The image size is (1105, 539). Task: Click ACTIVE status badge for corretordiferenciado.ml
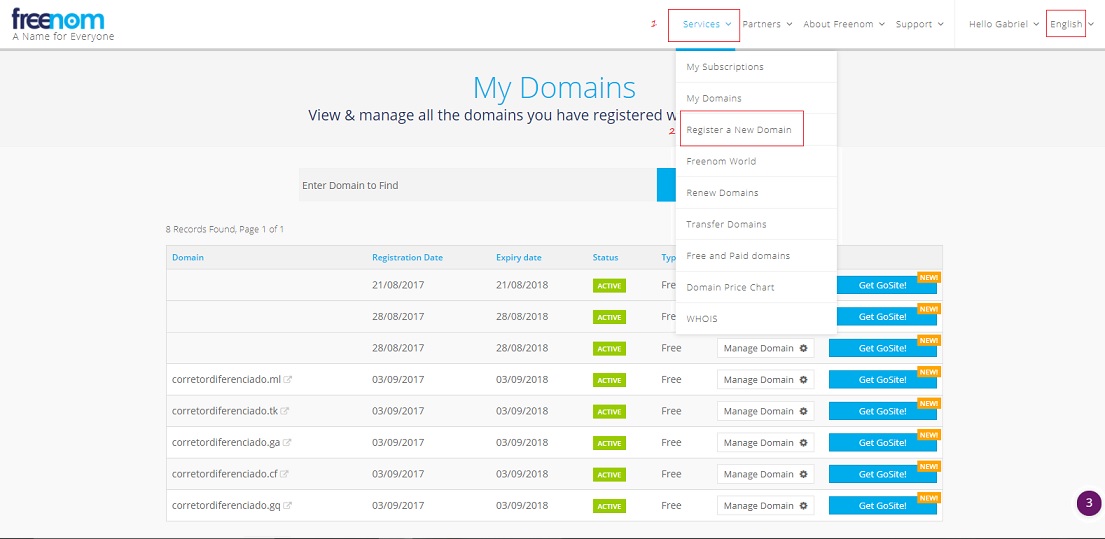[x=610, y=380]
